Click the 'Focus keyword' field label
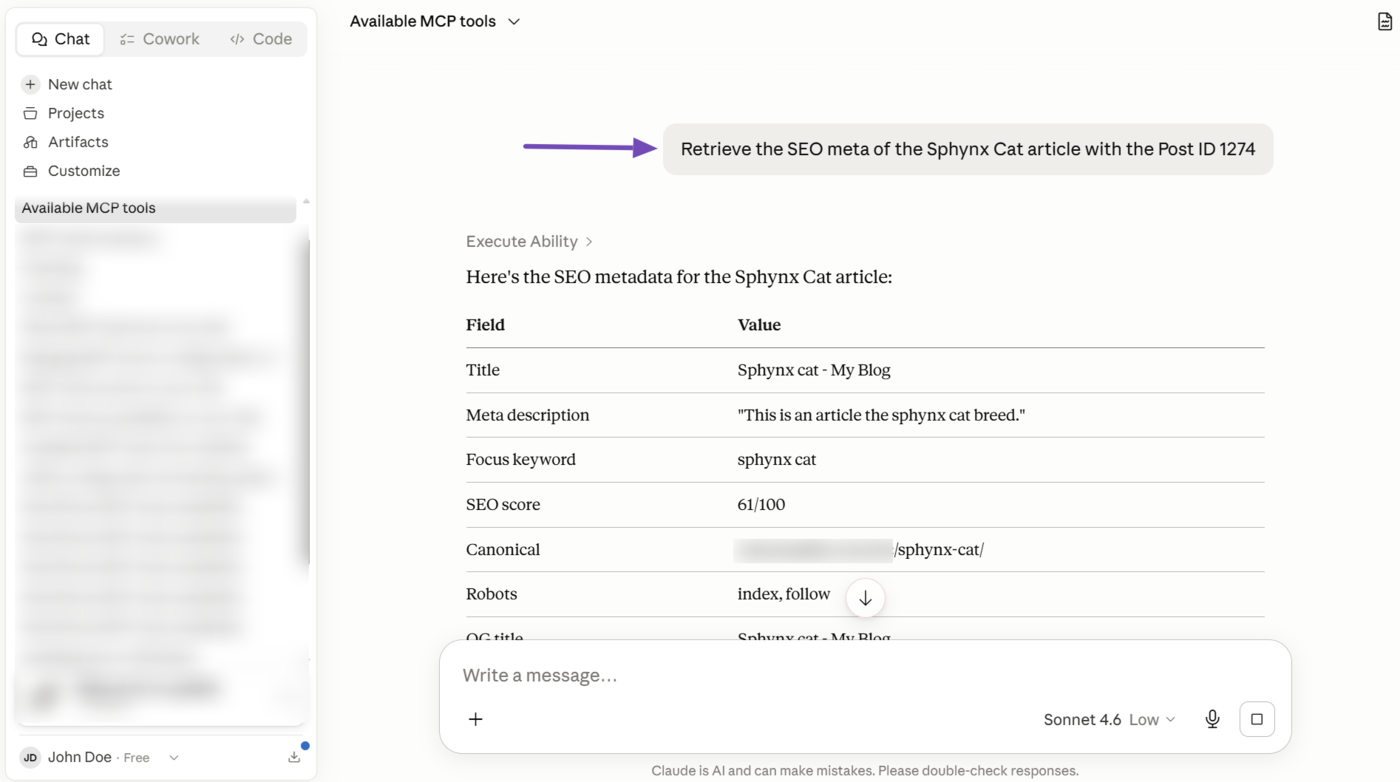 pyautogui.click(x=521, y=460)
